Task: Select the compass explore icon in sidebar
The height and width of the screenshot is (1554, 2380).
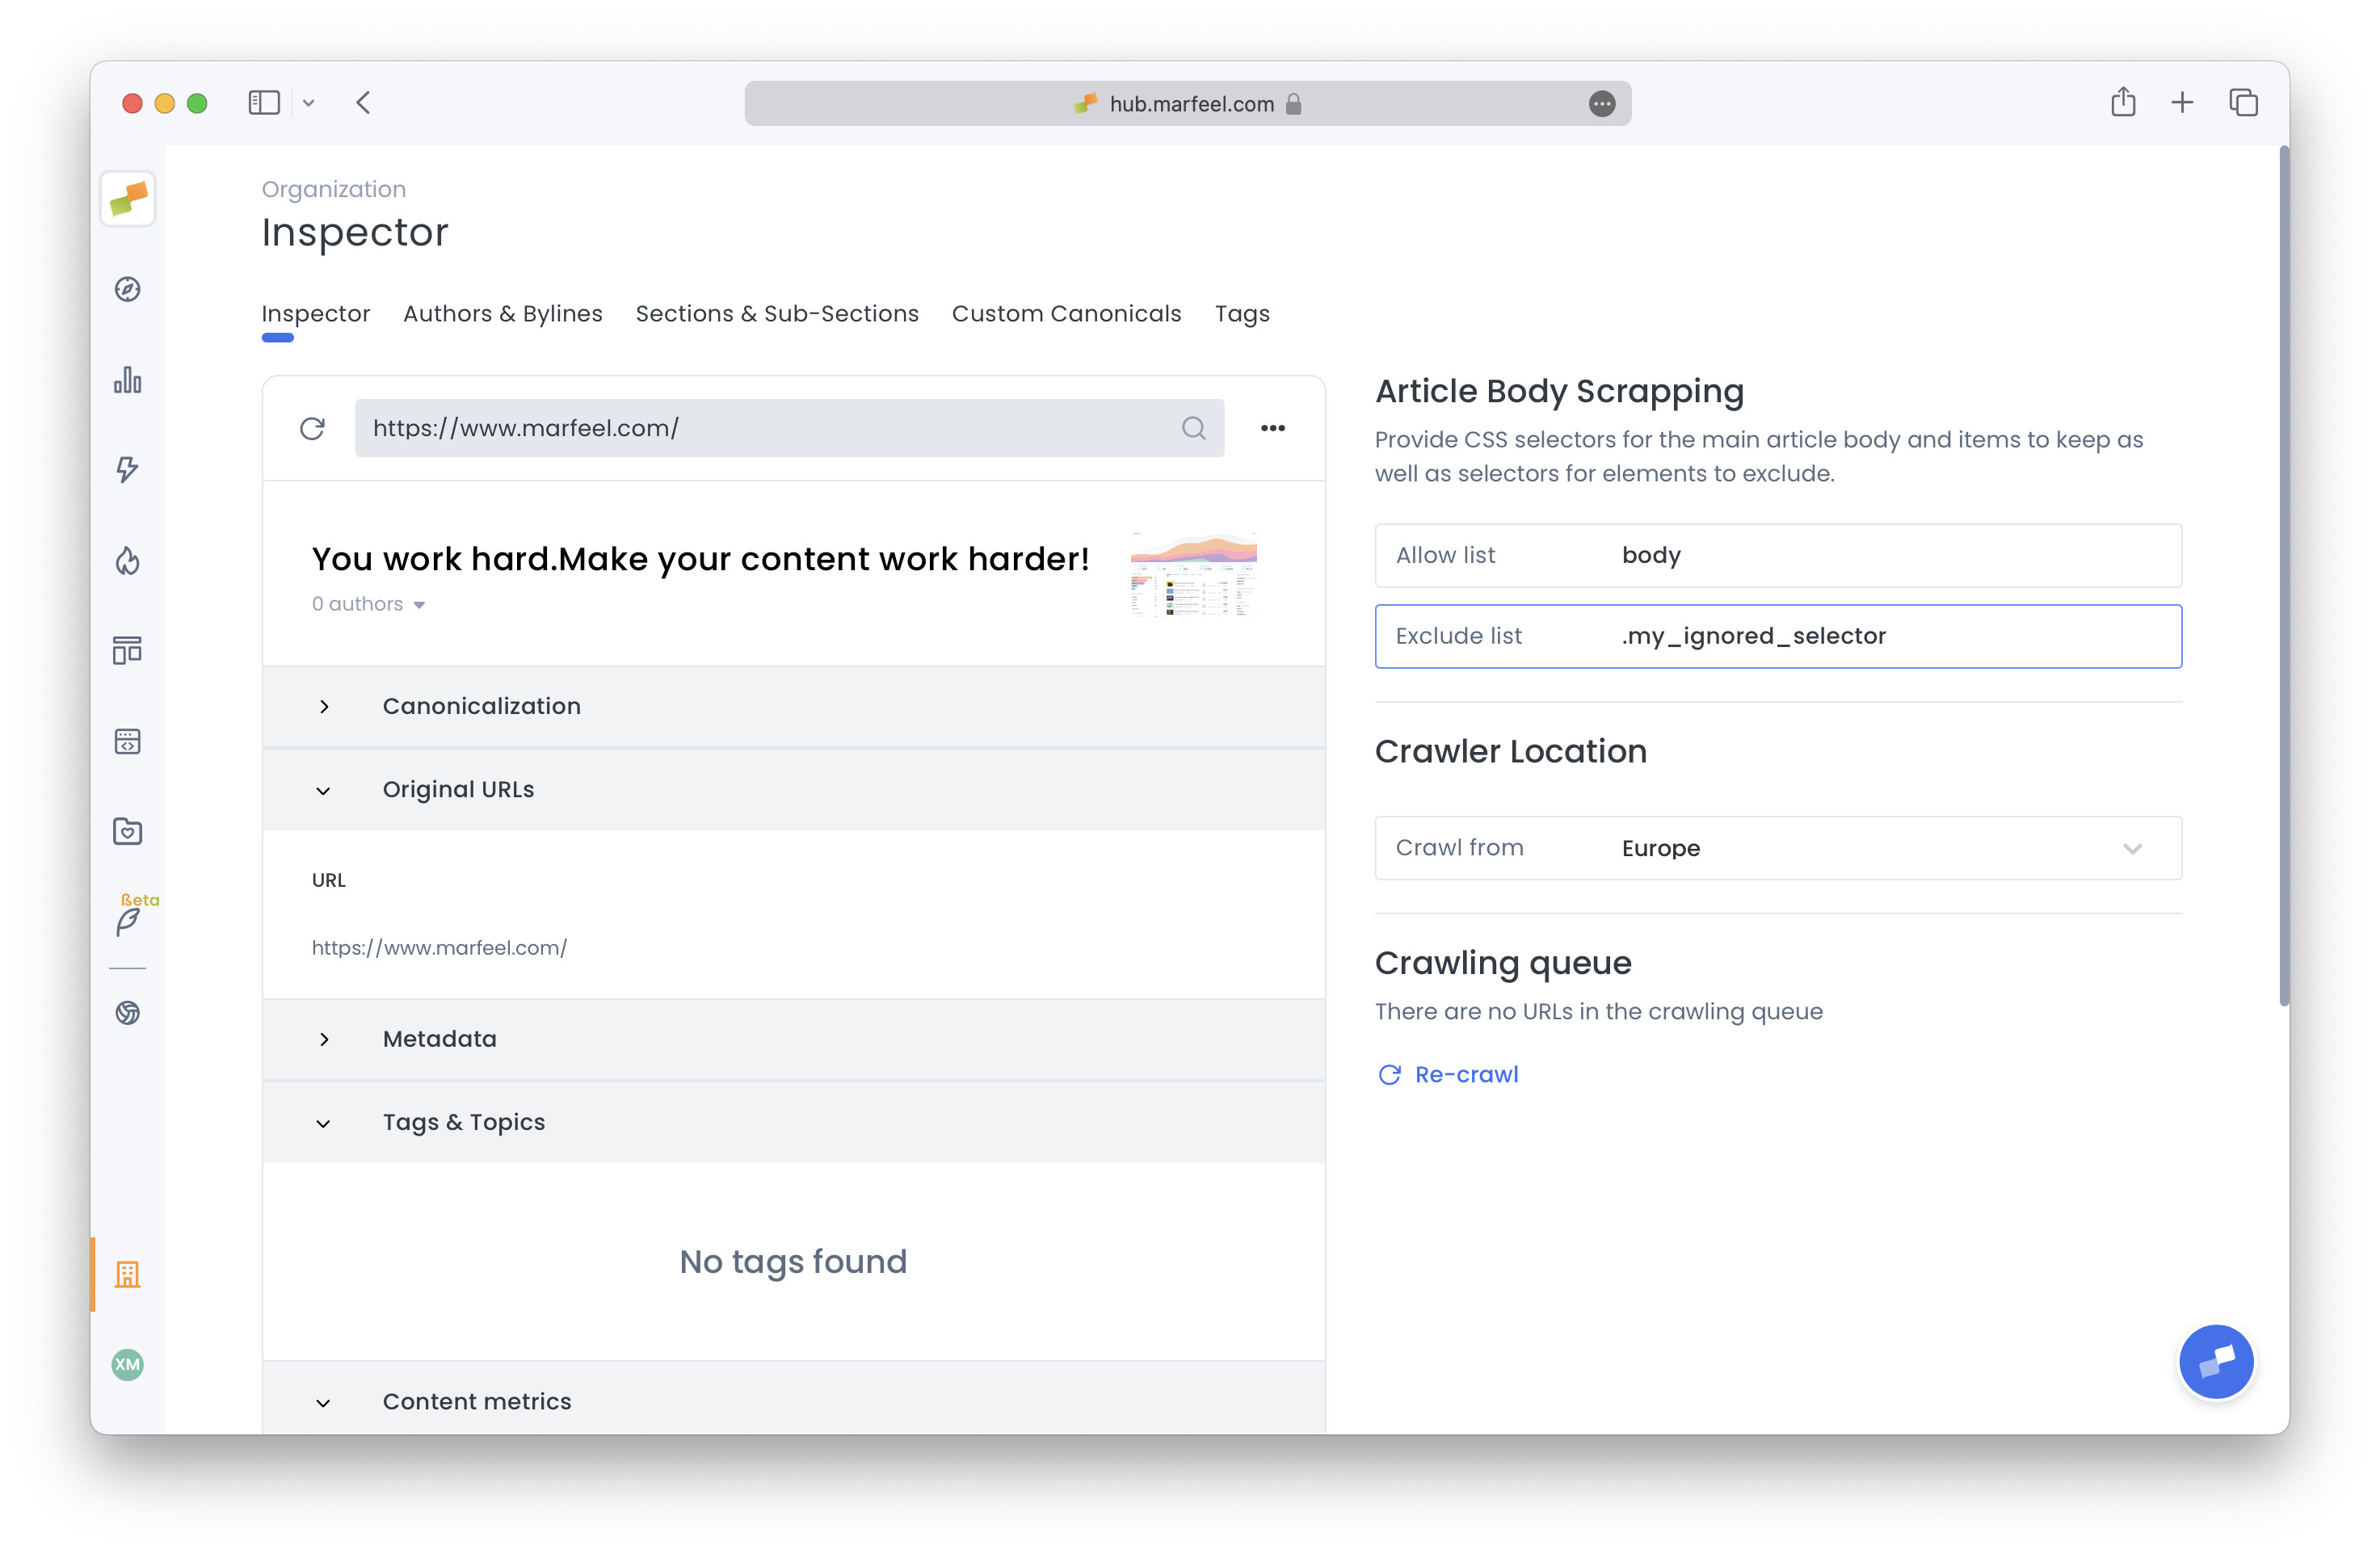Action: [x=127, y=289]
